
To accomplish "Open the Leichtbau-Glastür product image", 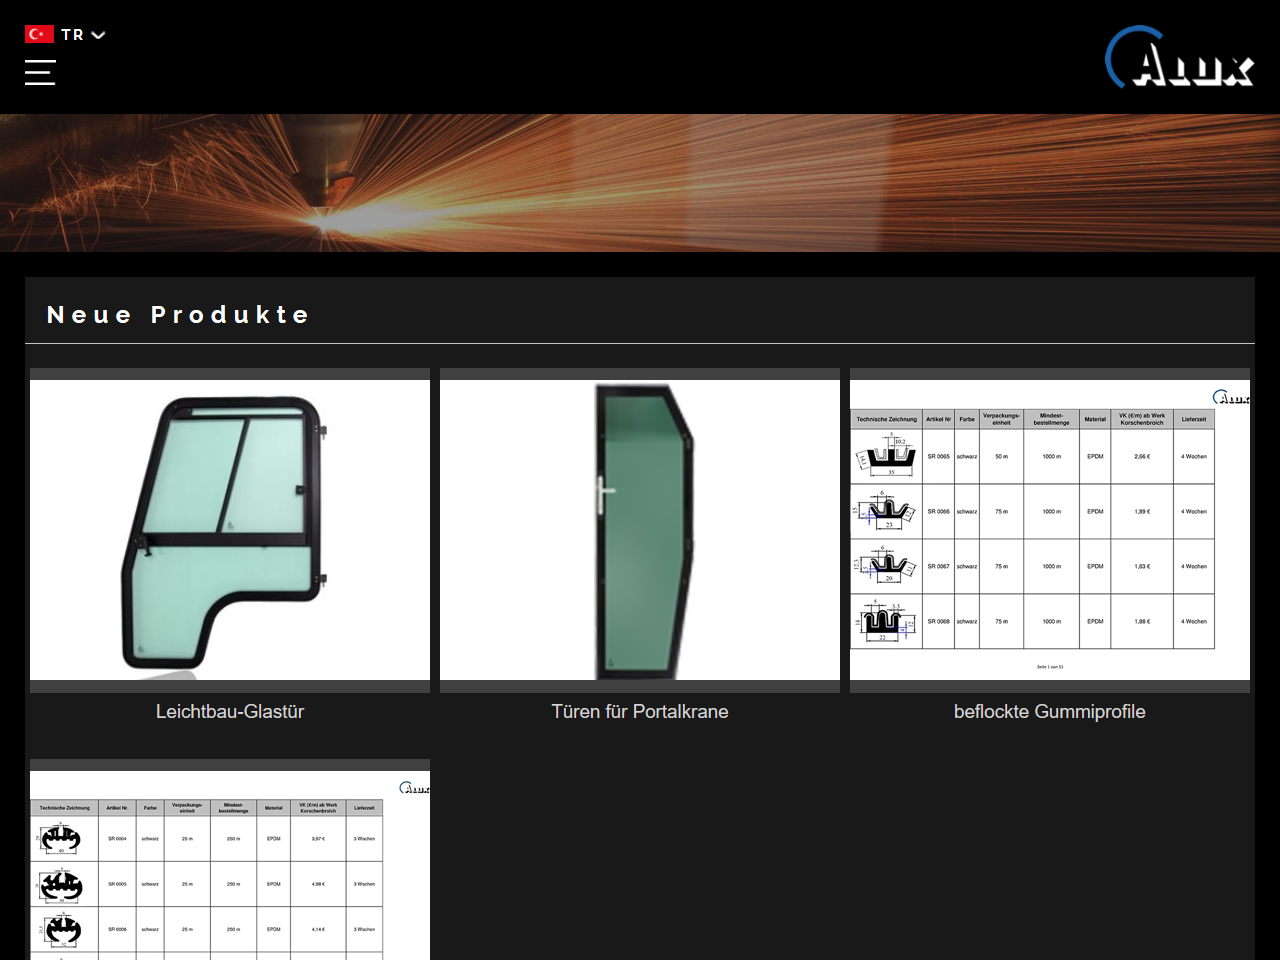I will click(230, 530).
